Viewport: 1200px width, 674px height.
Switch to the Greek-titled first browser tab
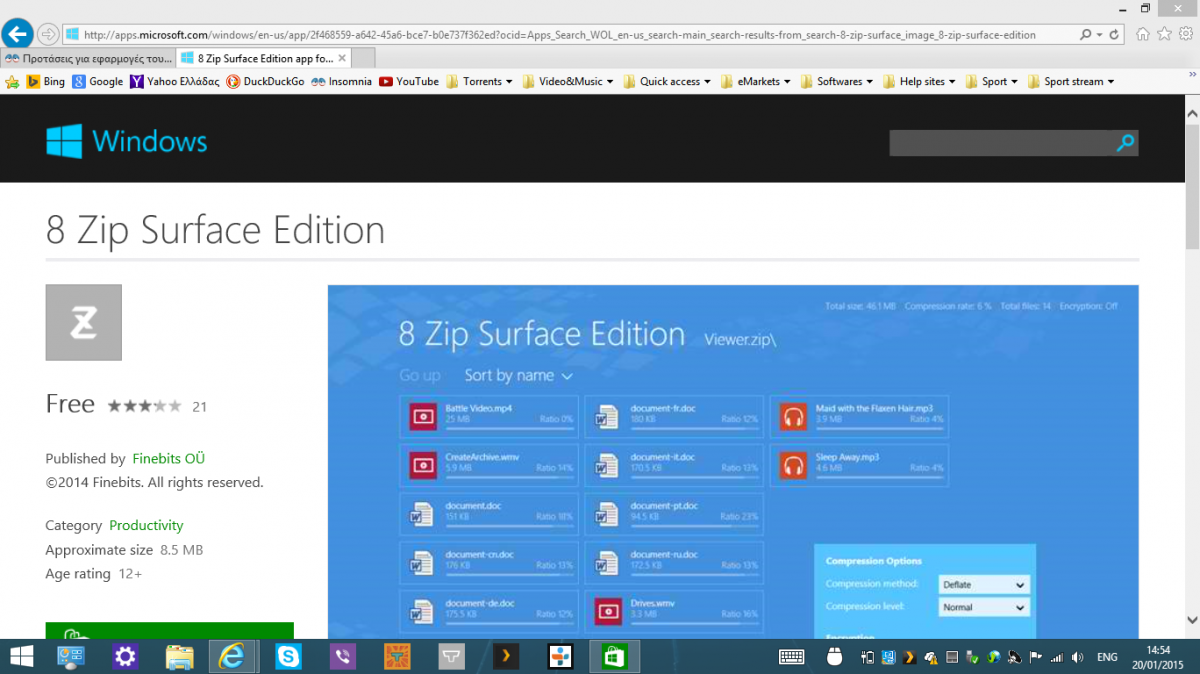[x=88, y=58]
